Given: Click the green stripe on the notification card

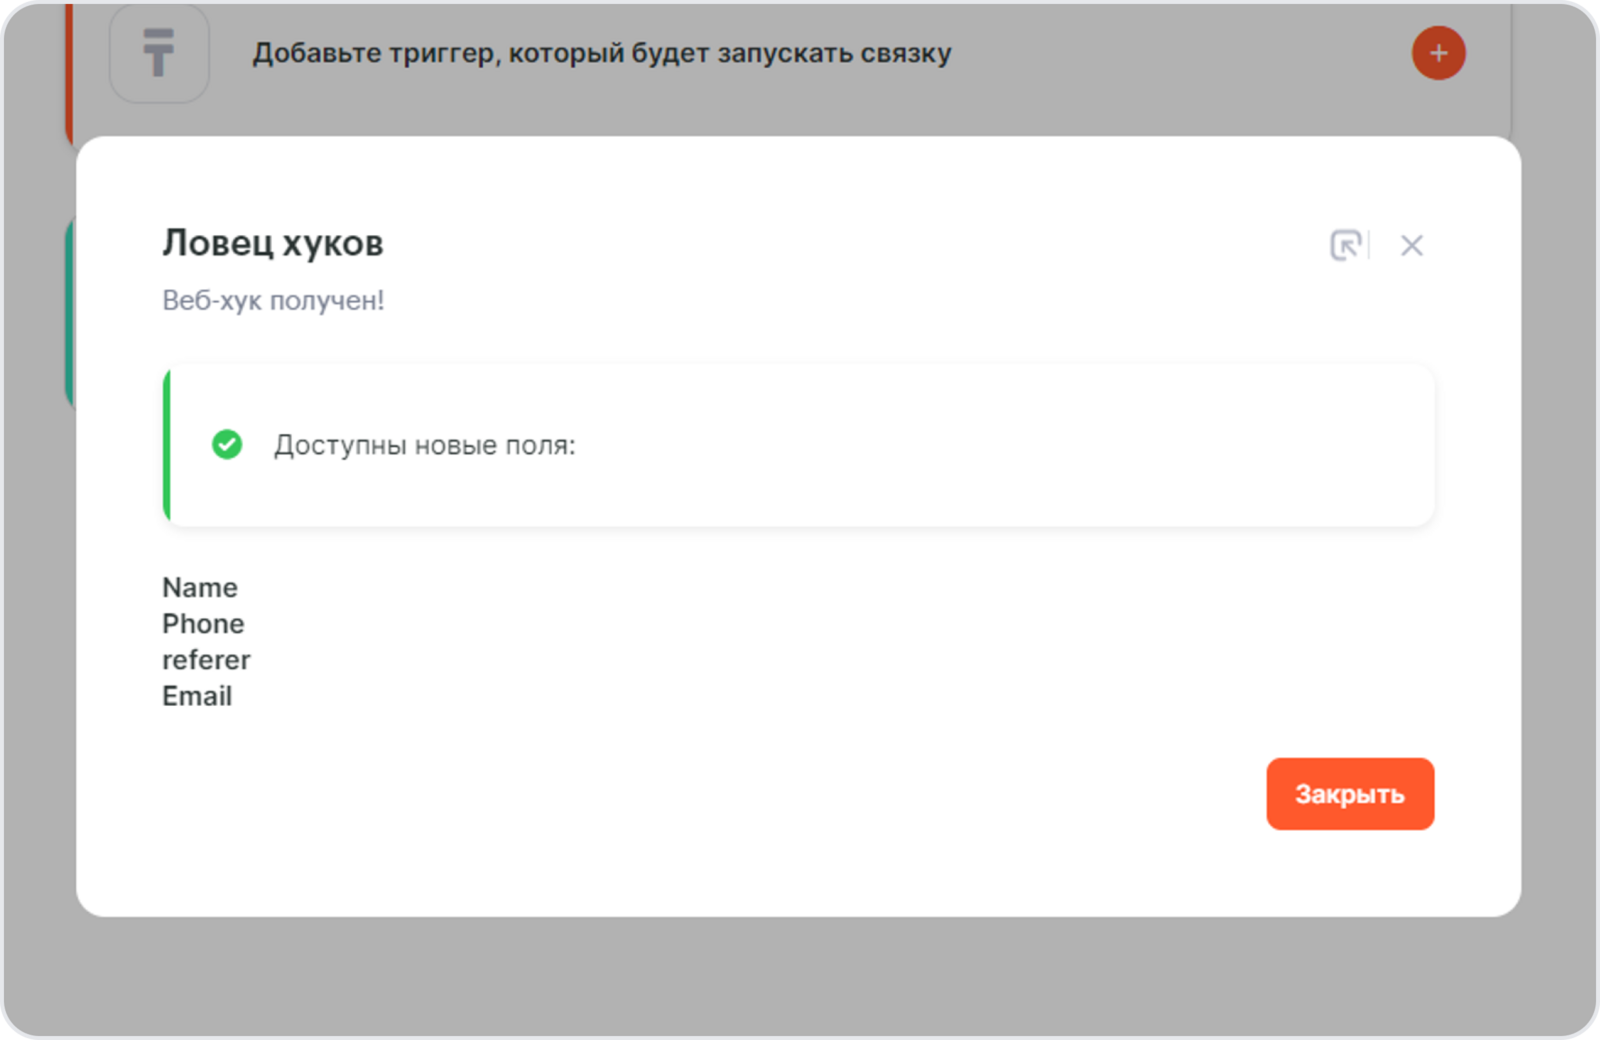Looking at the screenshot, I should 167,445.
